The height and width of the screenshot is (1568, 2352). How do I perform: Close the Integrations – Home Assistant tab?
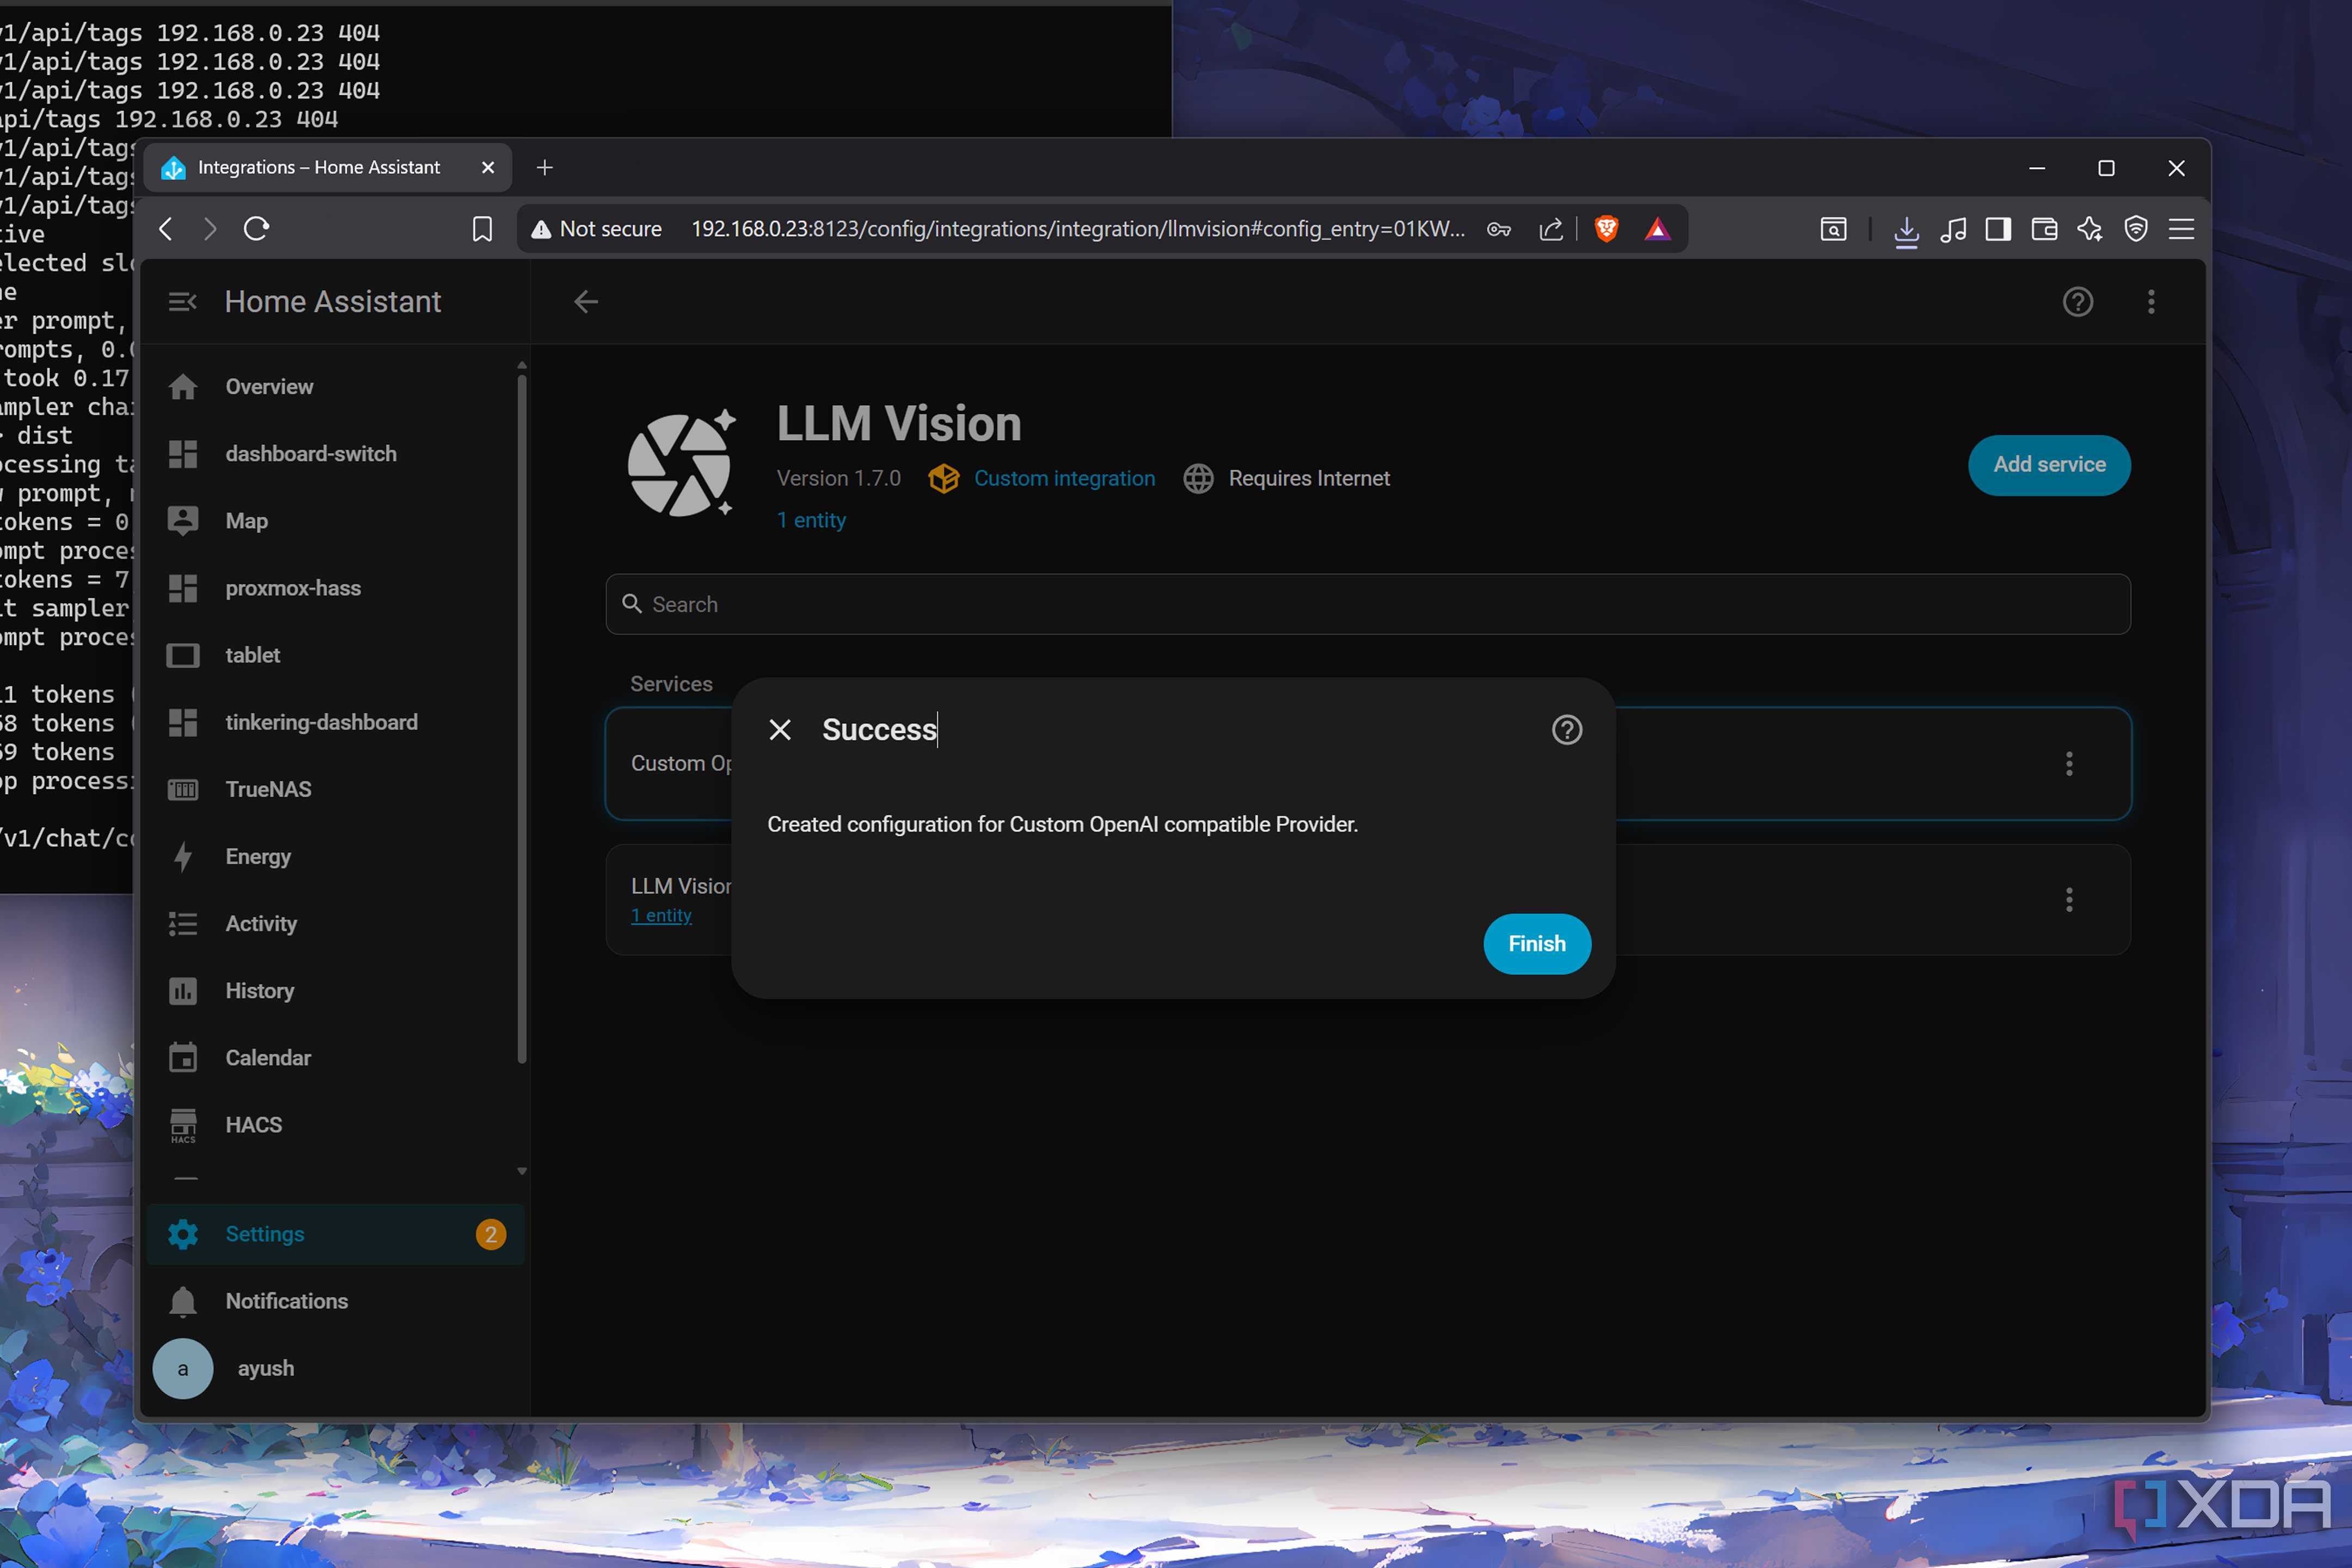pyautogui.click(x=488, y=168)
